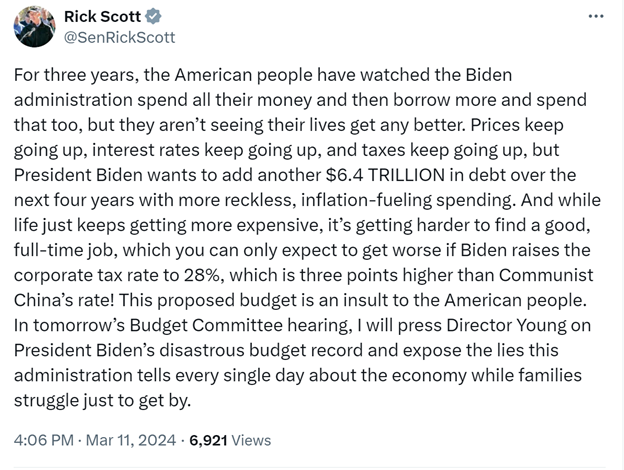Open the three-dot more options menu
The image size is (624, 470).
point(596,16)
